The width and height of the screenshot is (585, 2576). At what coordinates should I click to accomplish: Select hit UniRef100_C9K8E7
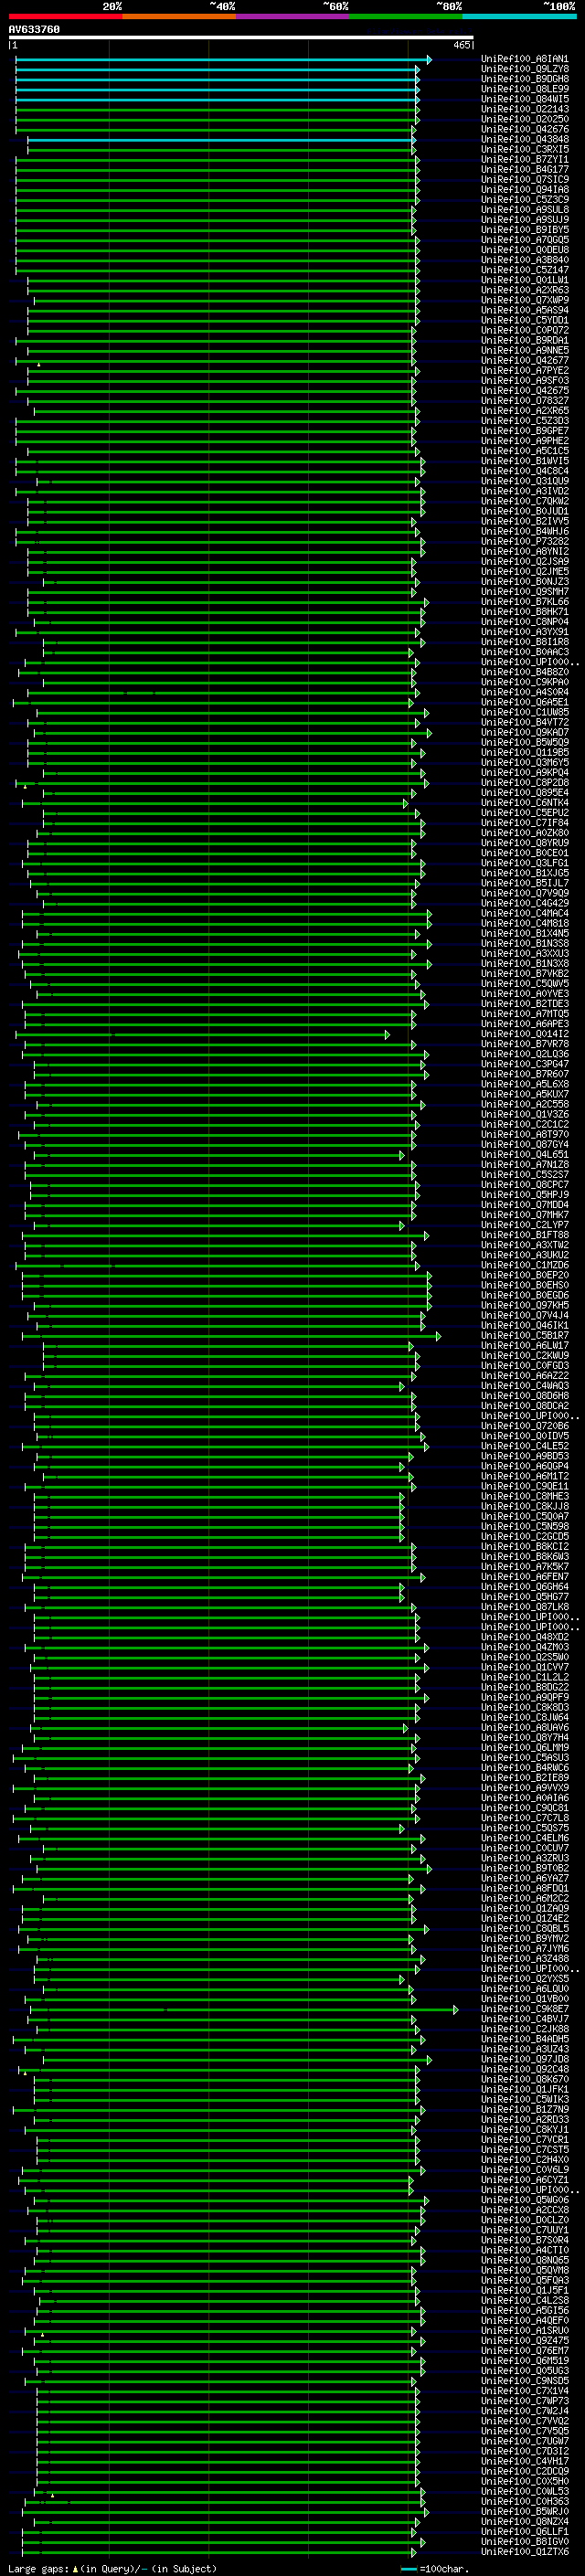coord(525,2009)
